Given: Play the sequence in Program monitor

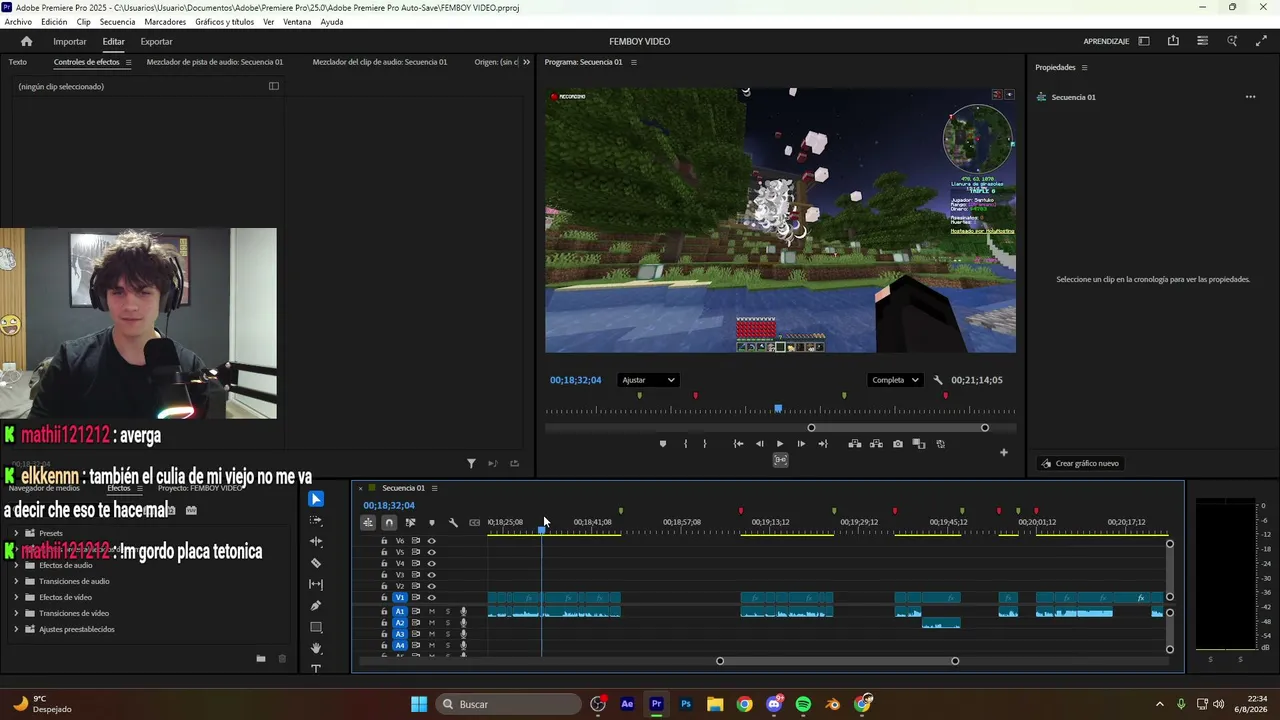Looking at the screenshot, I should (780, 444).
